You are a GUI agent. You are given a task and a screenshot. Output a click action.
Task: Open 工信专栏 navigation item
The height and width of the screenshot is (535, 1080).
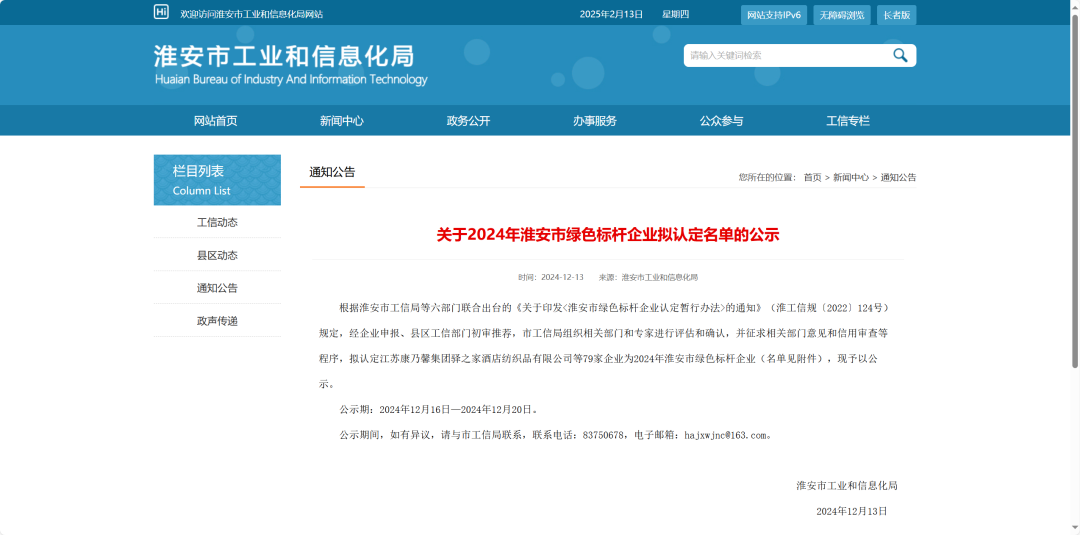click(x=848, y=121)
